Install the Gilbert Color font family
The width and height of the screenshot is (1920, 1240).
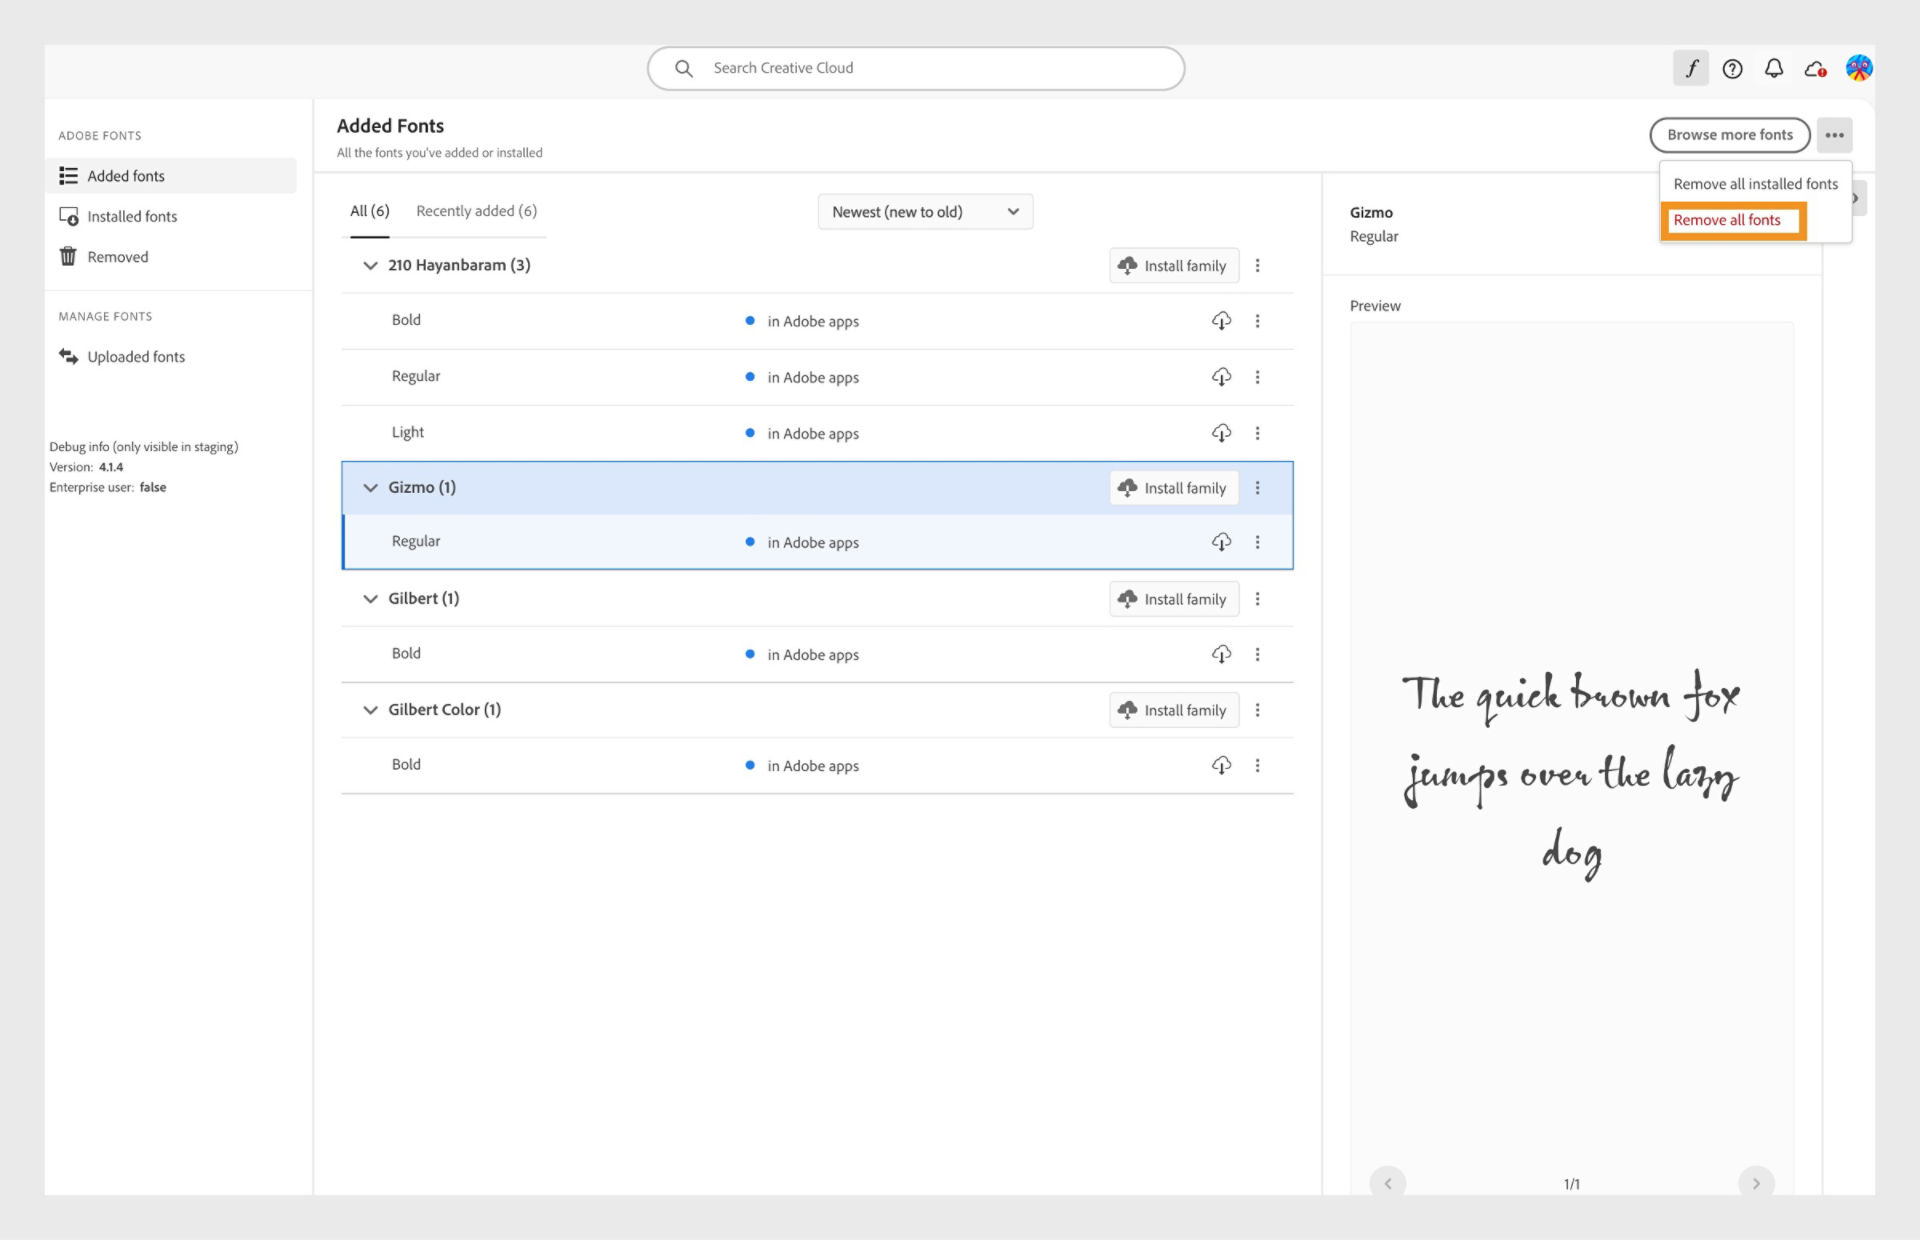point(1173,710)
